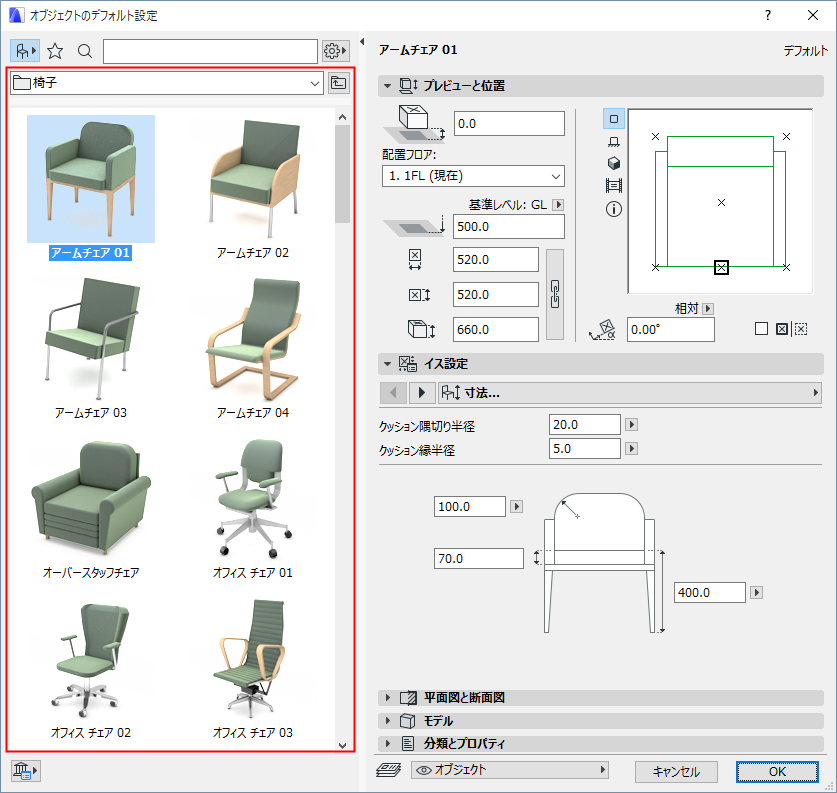Click the library list scroll down arrow

(x=342, y=745)
